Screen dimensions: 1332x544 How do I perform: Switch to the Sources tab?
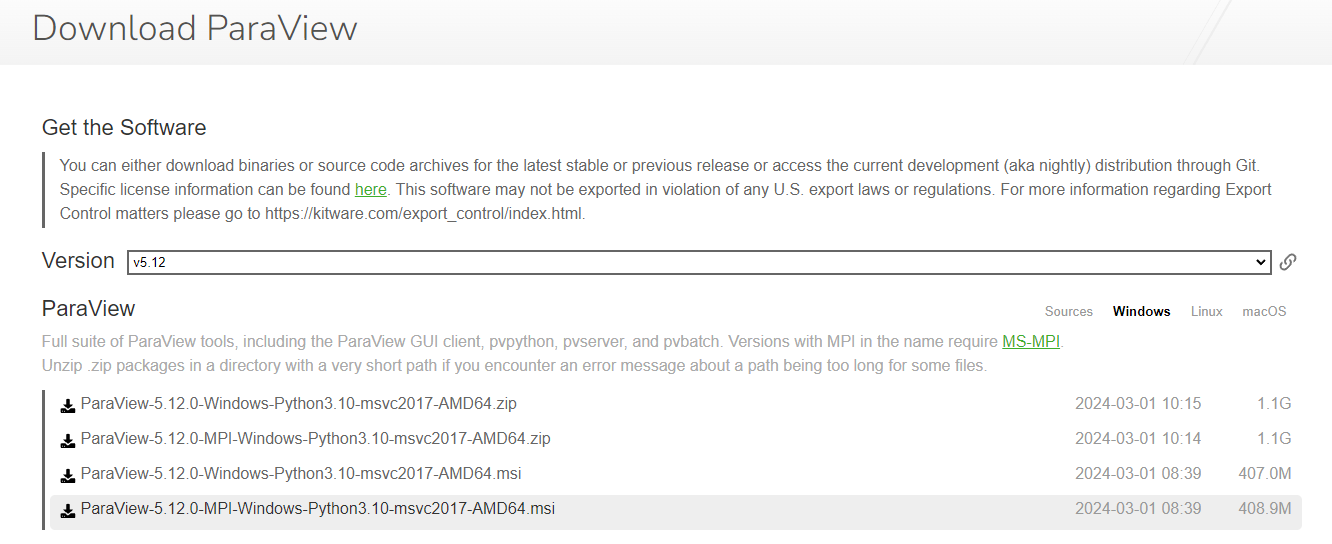(1068, 312)
